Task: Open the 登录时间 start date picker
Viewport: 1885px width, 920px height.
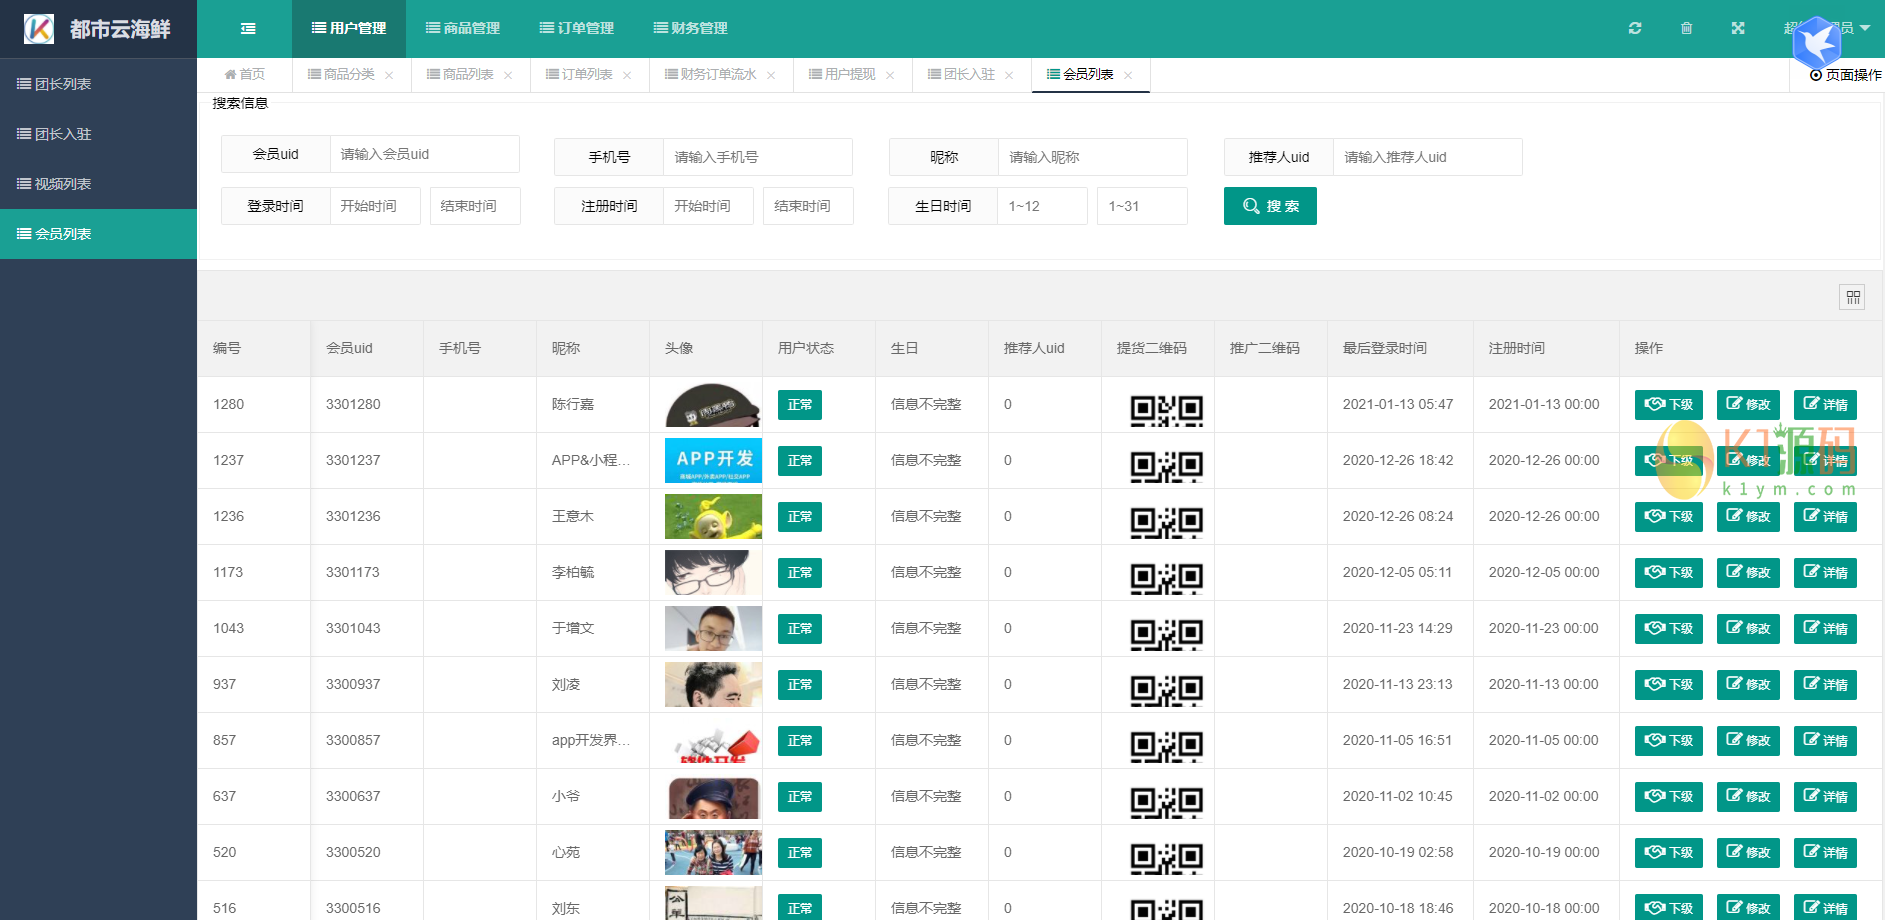Action: 375,206
